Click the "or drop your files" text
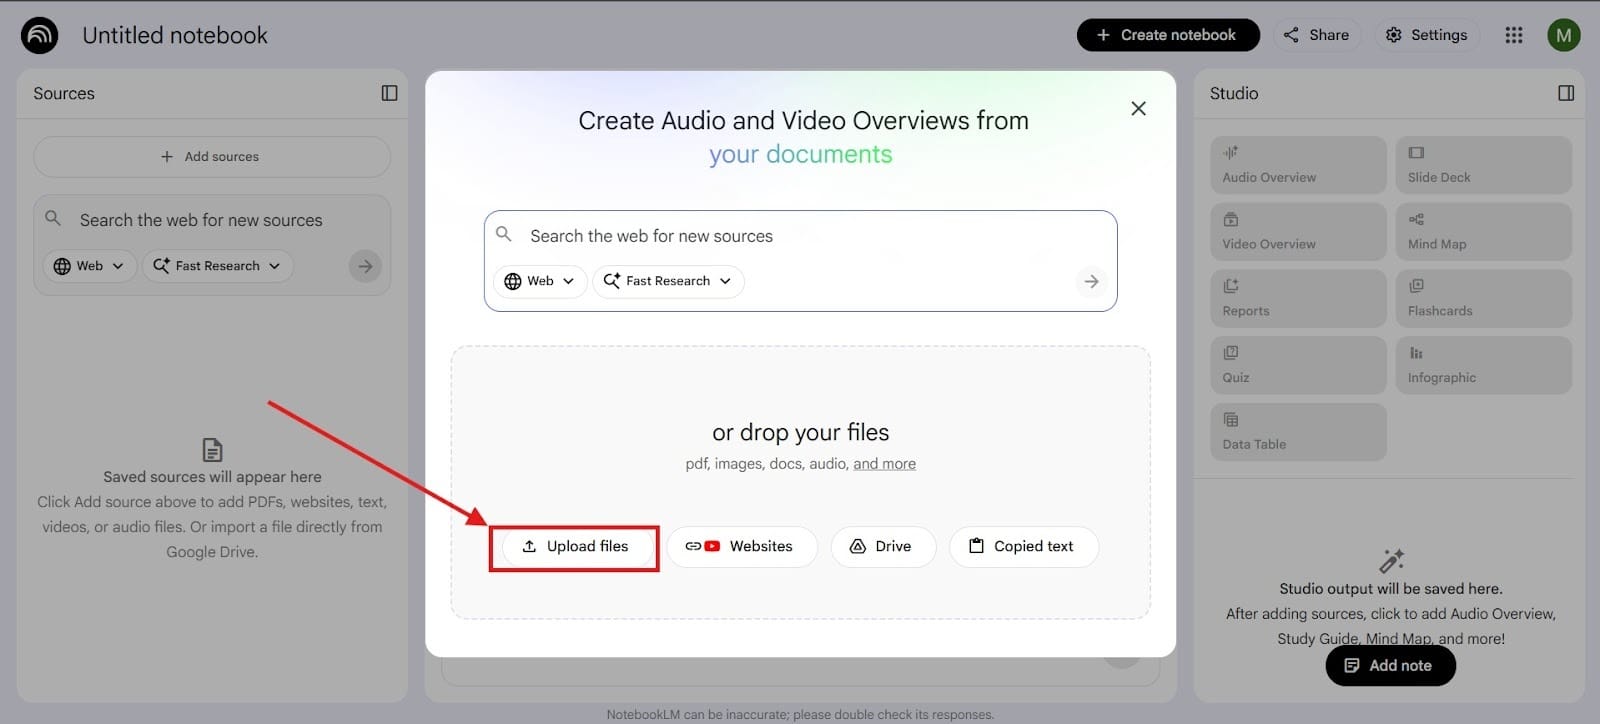 tap(800, 432)
